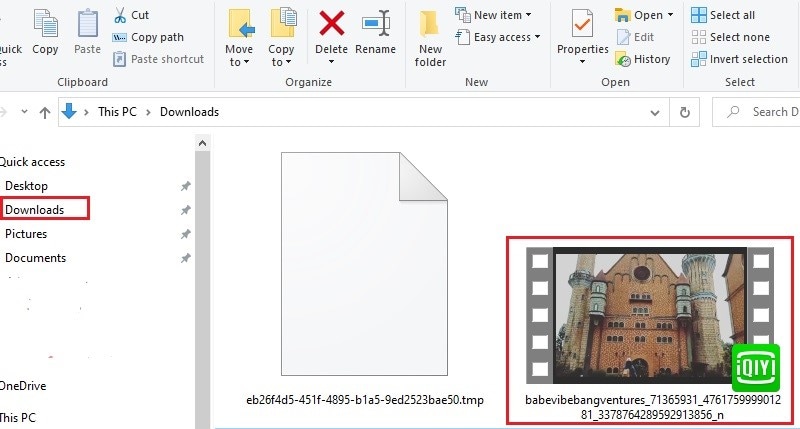Select This PC in navigation pane
This screenshot has width=800, height=429.
click(18, 418)
